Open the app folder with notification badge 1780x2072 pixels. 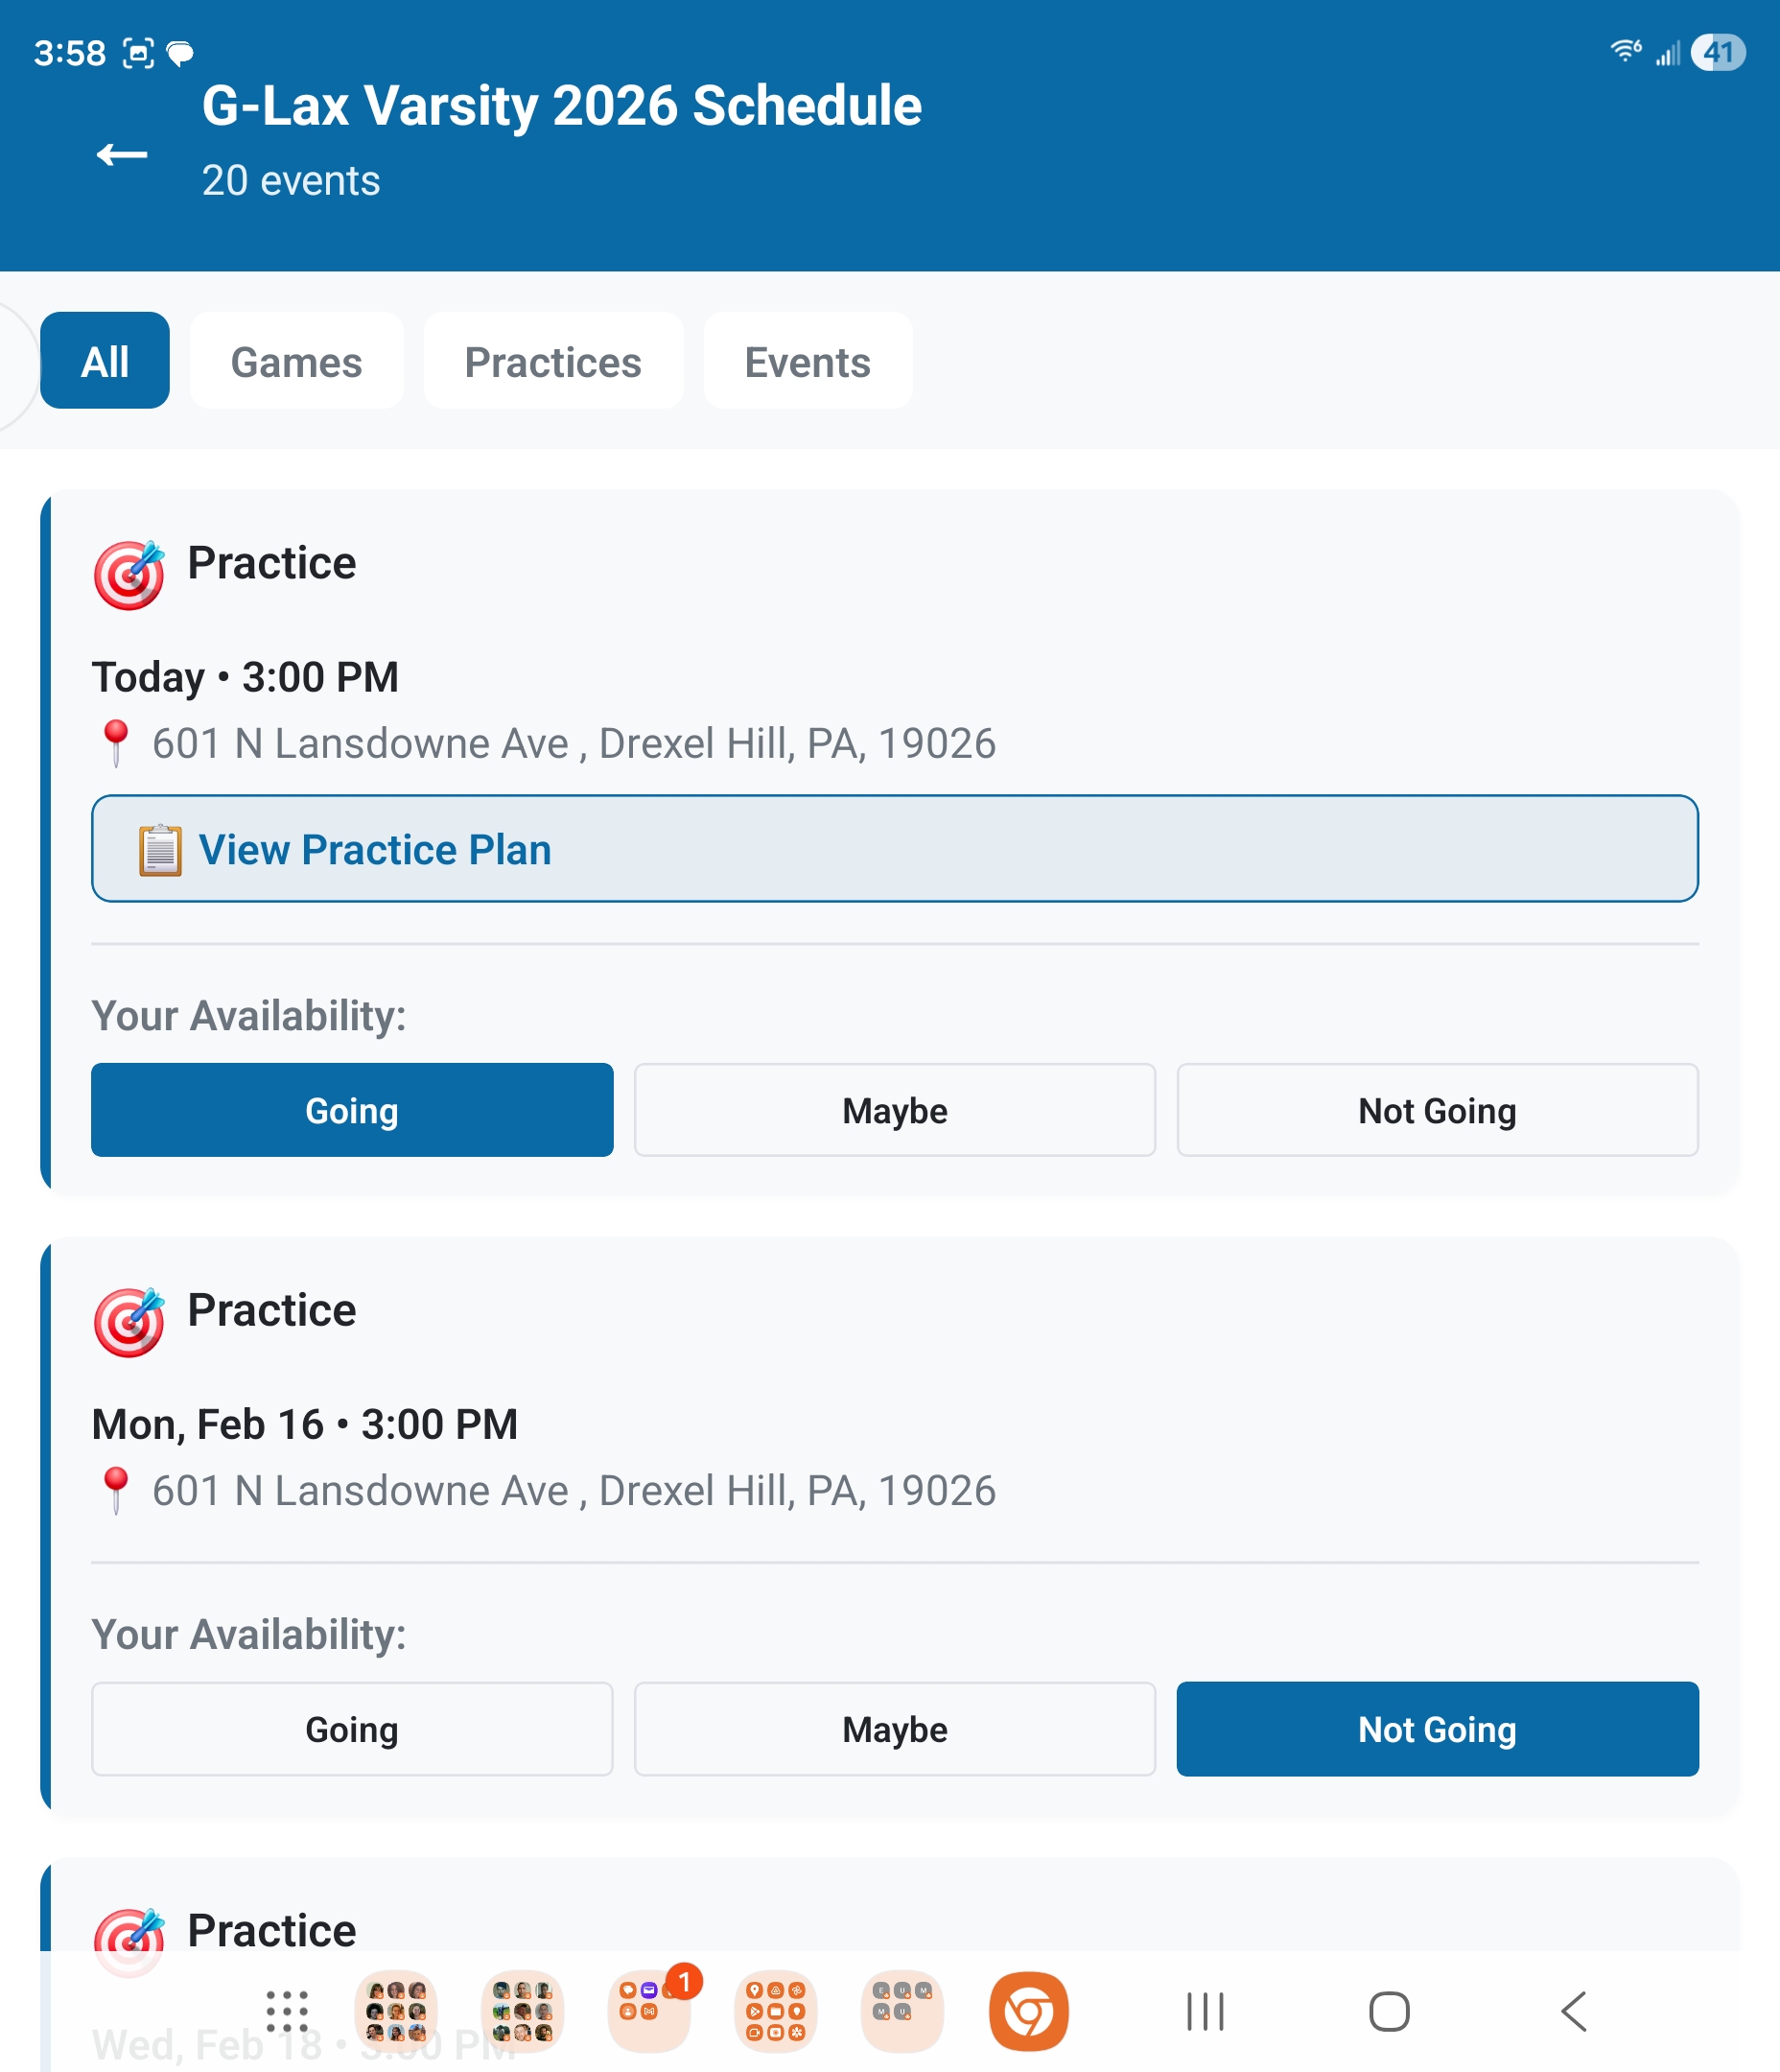pos(649,2011)
